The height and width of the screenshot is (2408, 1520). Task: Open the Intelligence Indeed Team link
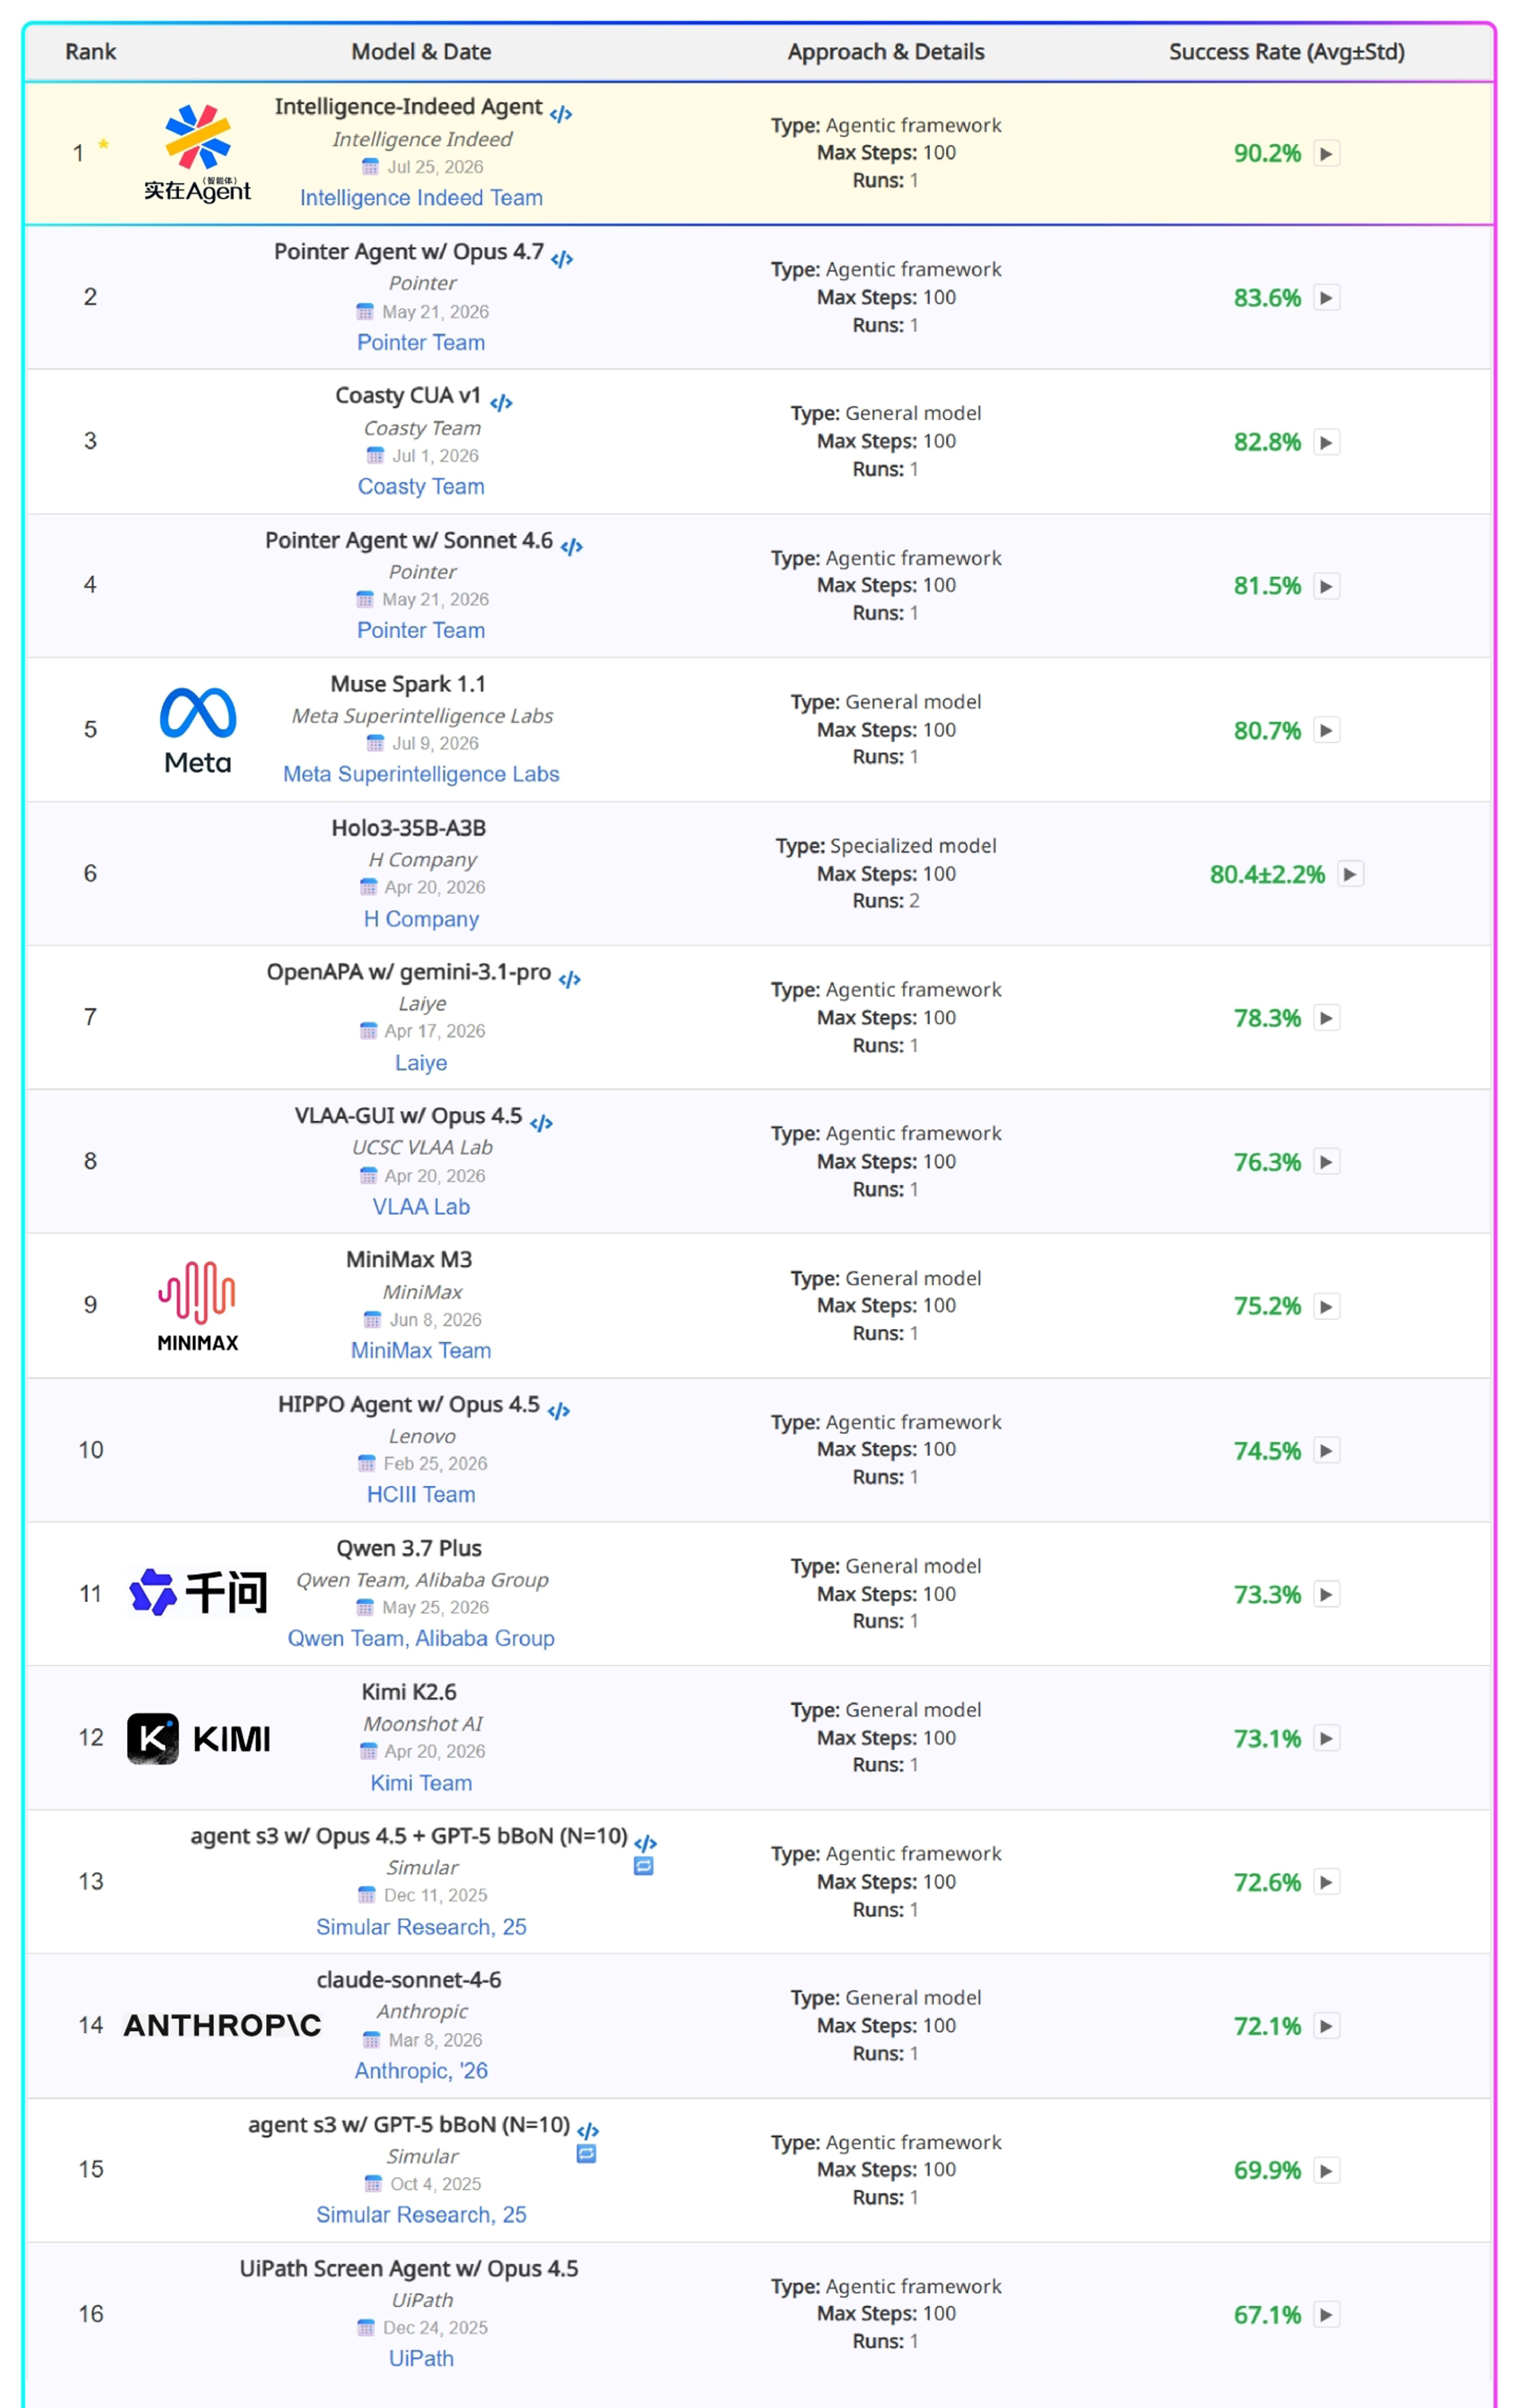coord(421,198)
